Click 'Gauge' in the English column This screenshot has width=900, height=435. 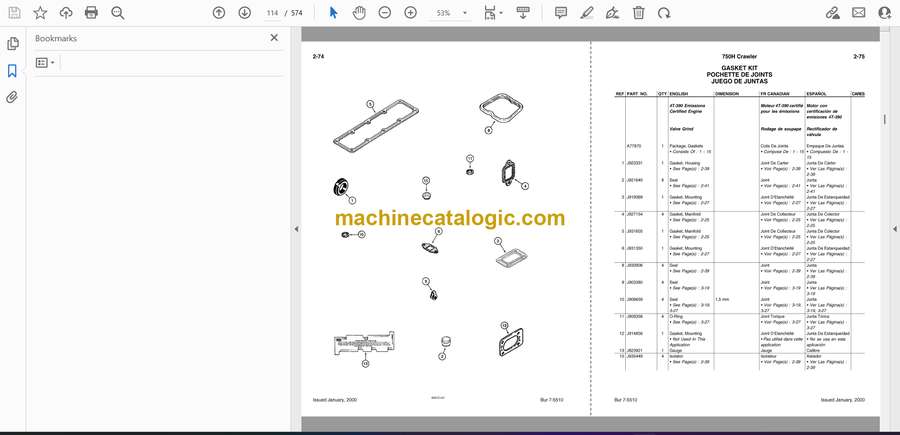tap(674, 351)
